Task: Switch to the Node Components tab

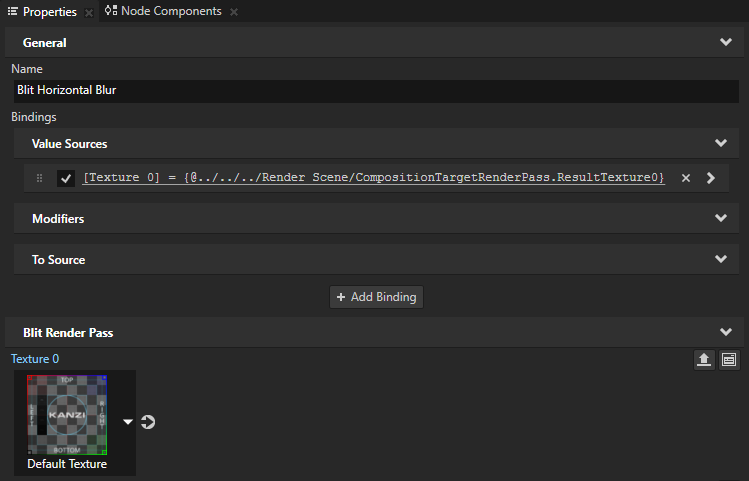Action: tap(170, 11)
